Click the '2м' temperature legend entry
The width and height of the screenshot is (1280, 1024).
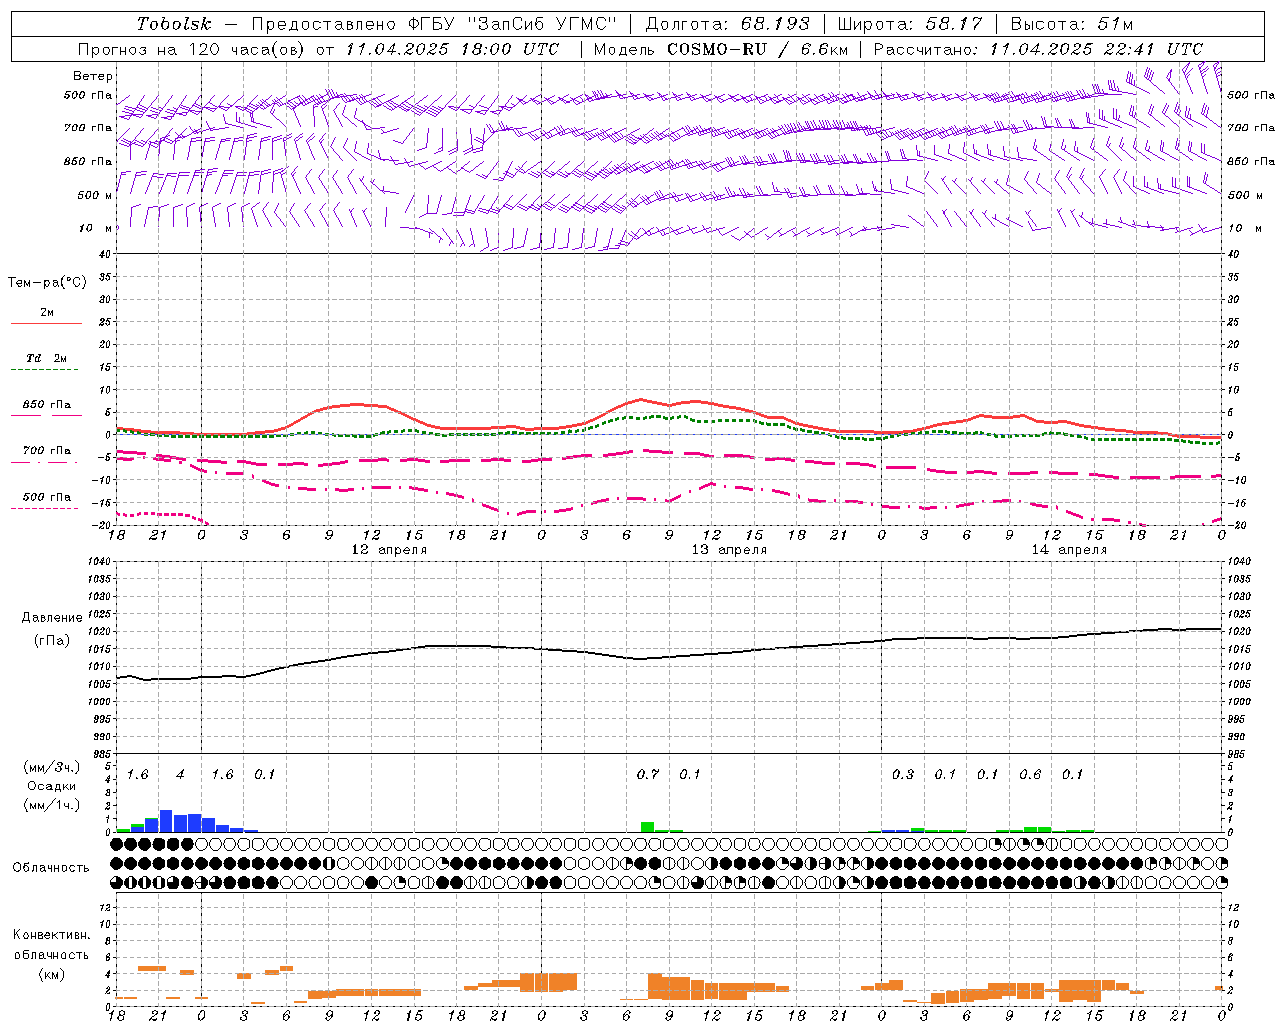(x=47, y=313)
